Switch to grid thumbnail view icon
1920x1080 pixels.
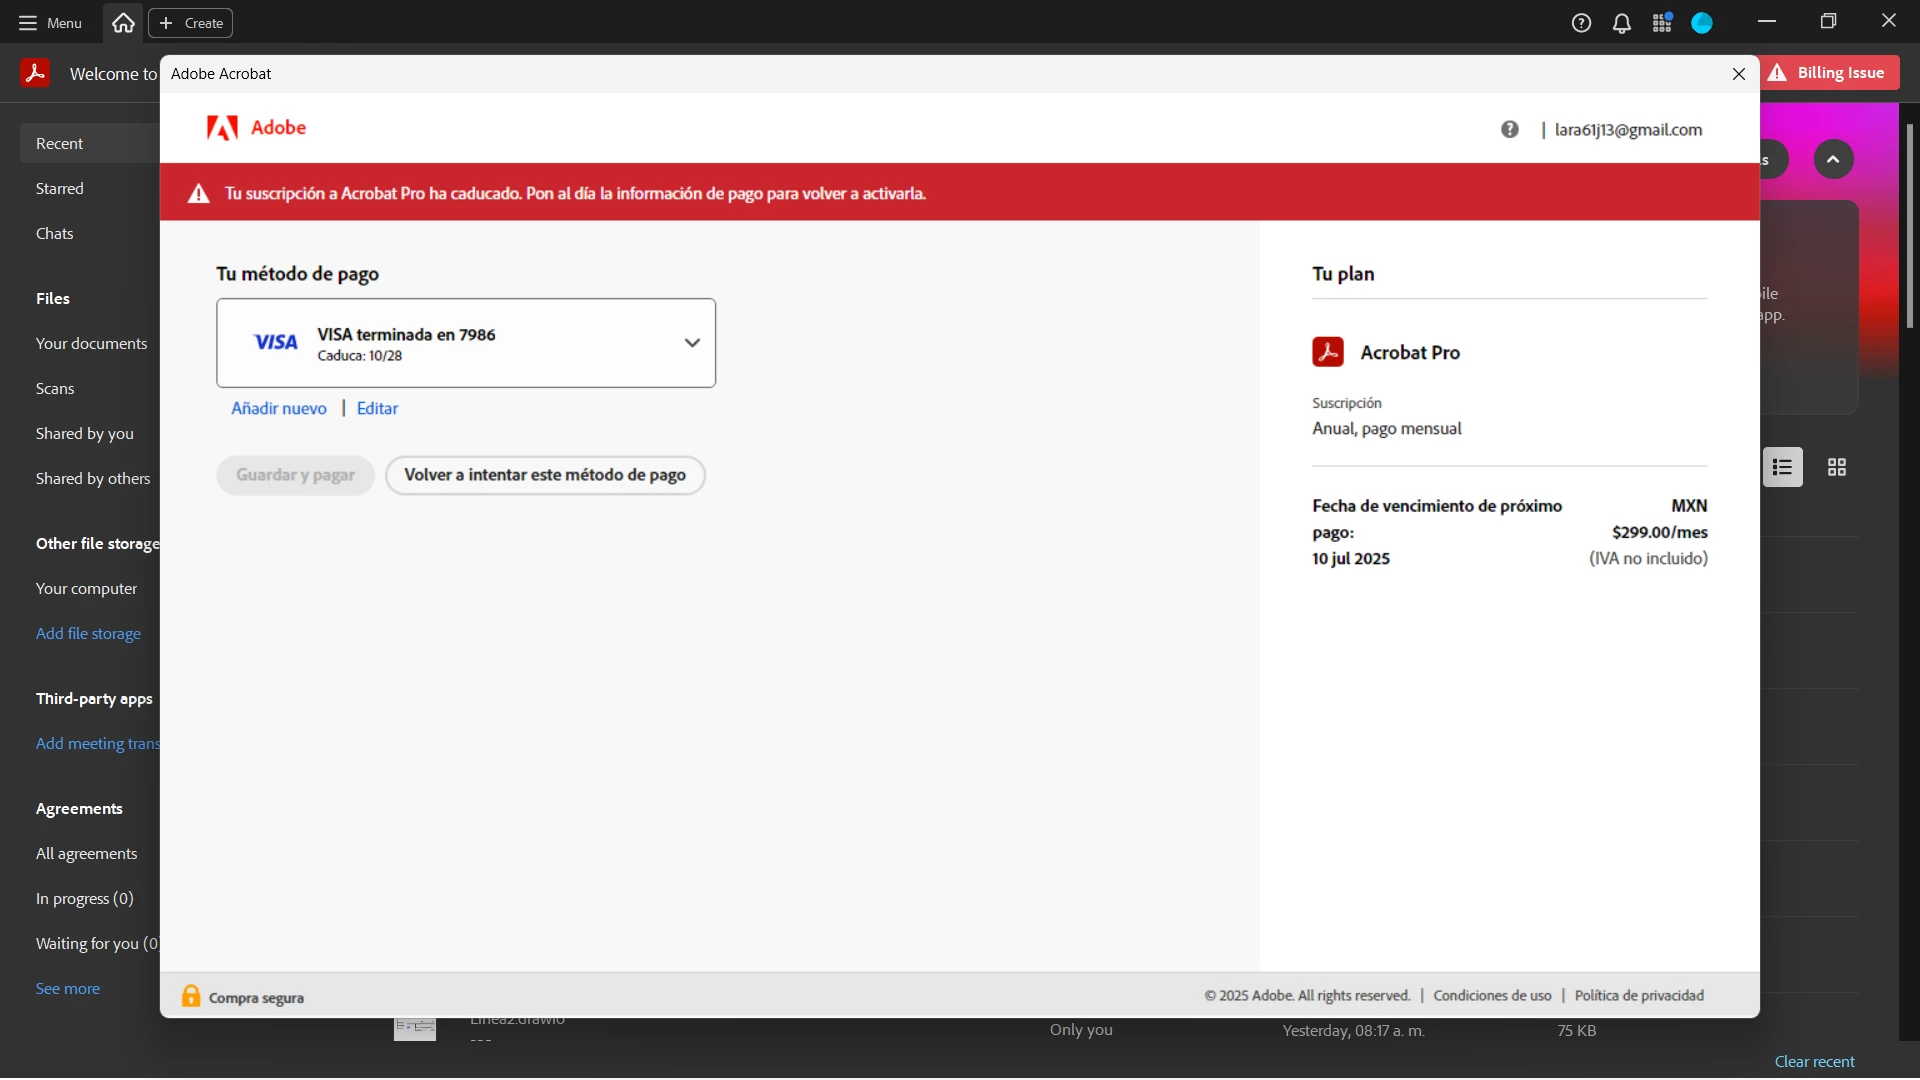(x=1837, y=467)
